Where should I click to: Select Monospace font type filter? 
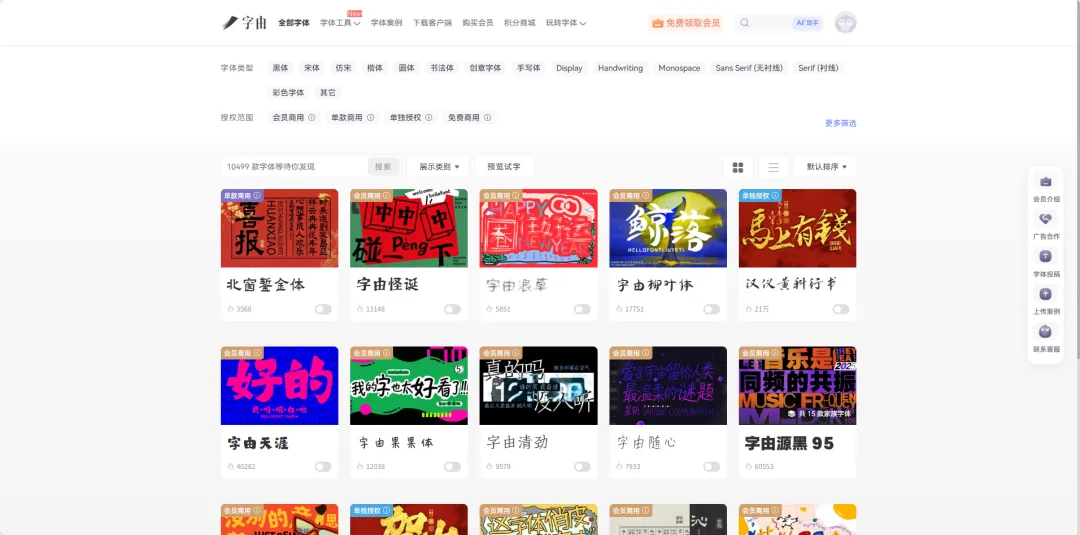click(679, 68)
